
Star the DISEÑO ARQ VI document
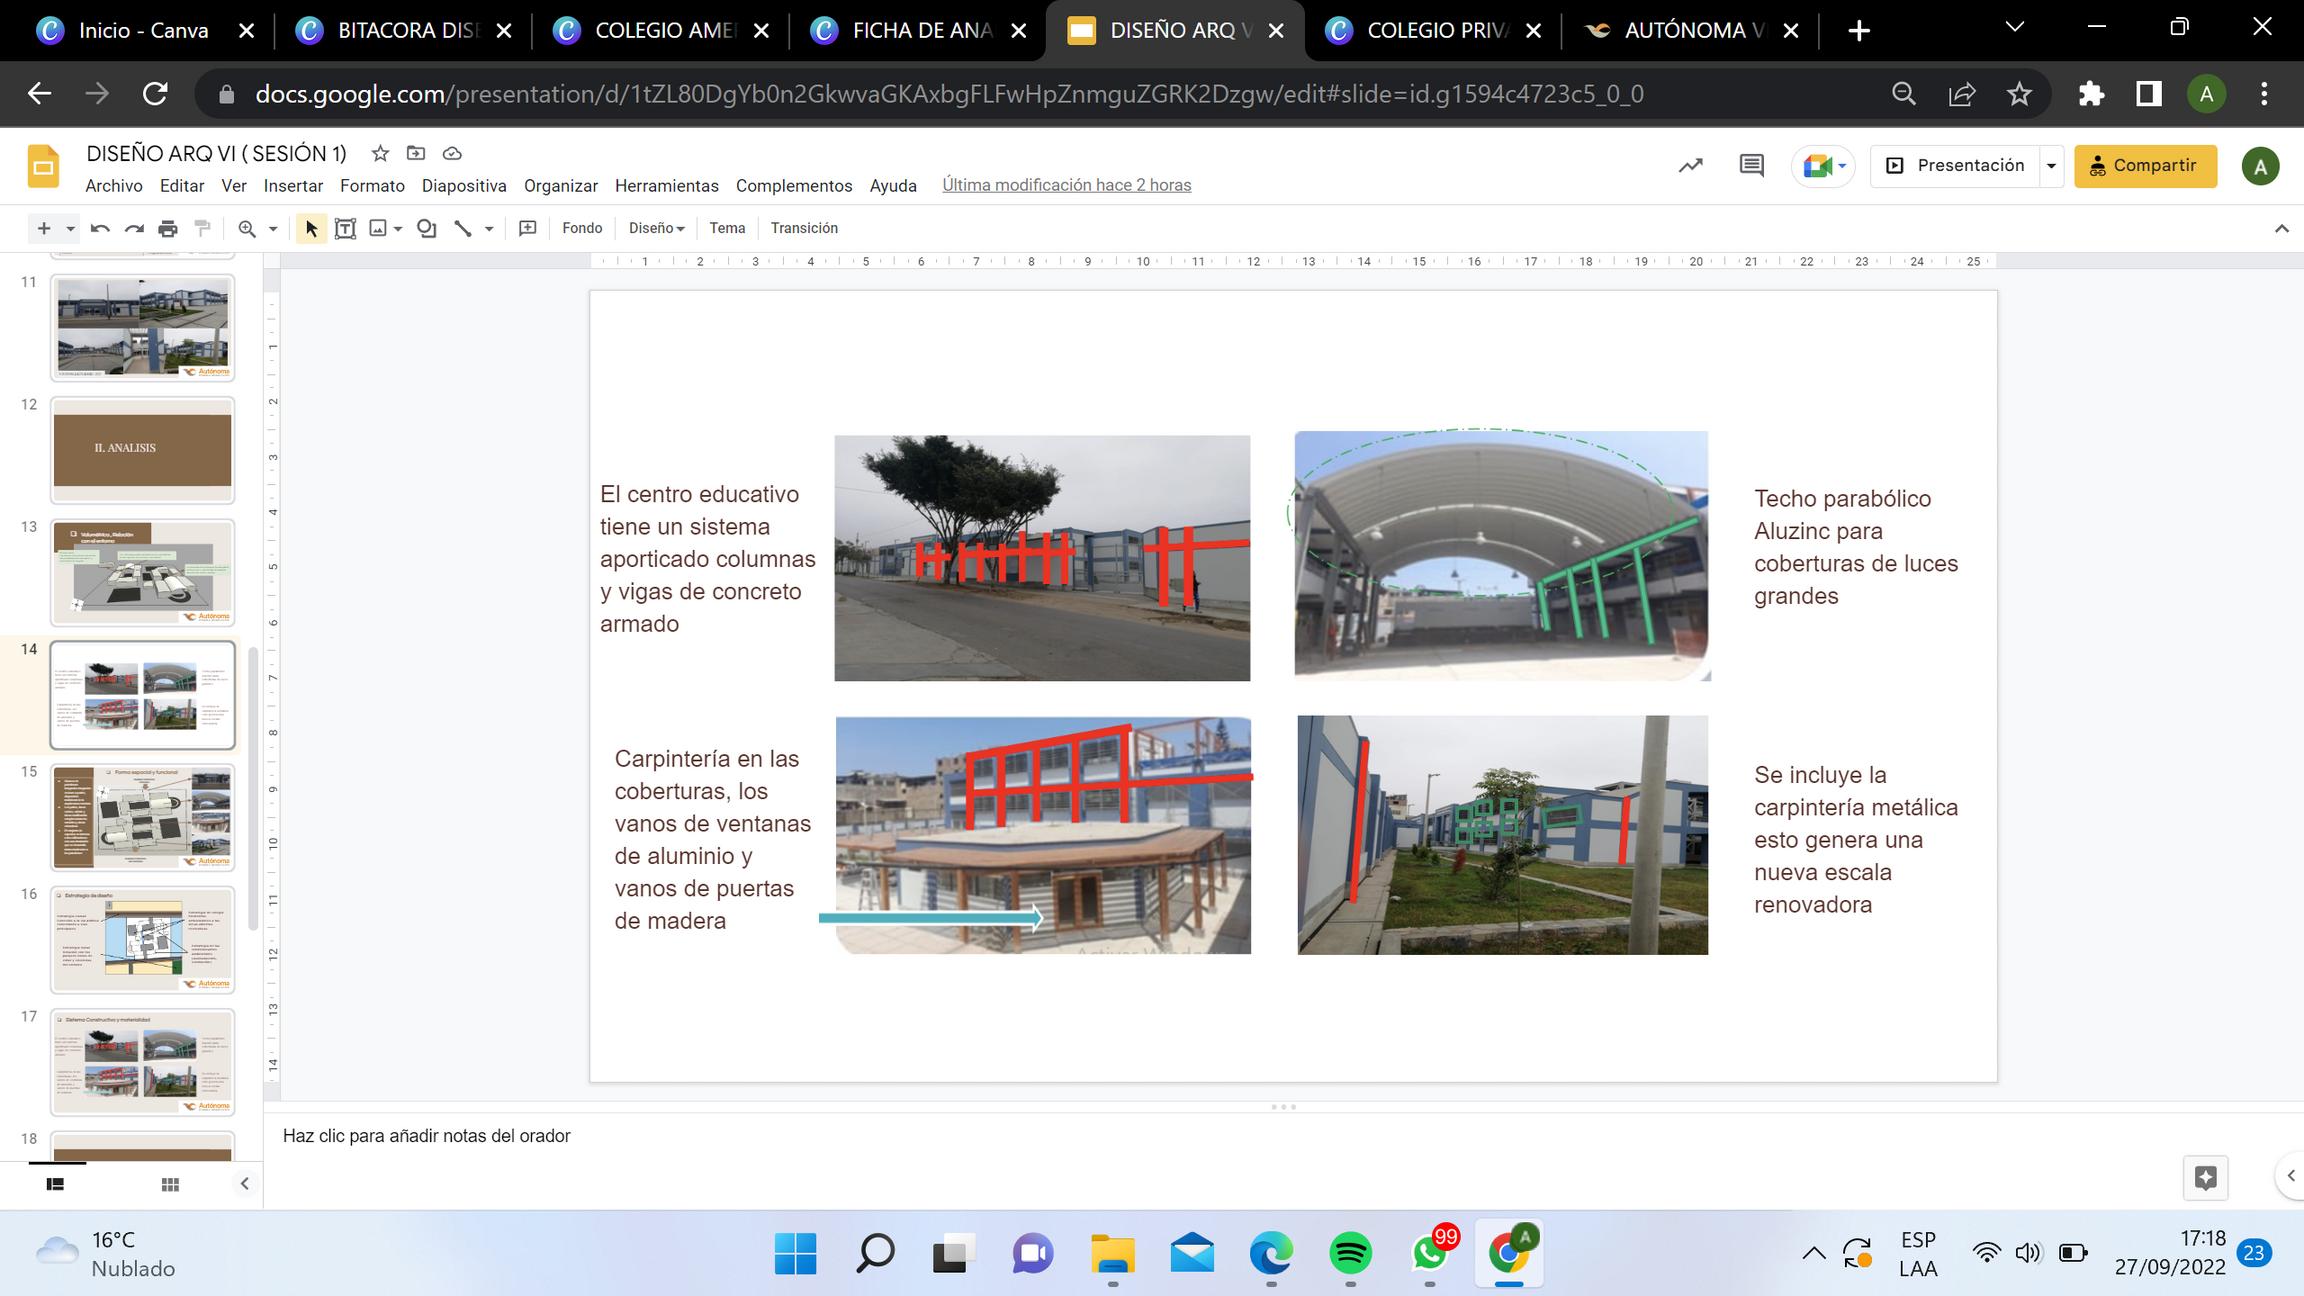pos(380,153)
